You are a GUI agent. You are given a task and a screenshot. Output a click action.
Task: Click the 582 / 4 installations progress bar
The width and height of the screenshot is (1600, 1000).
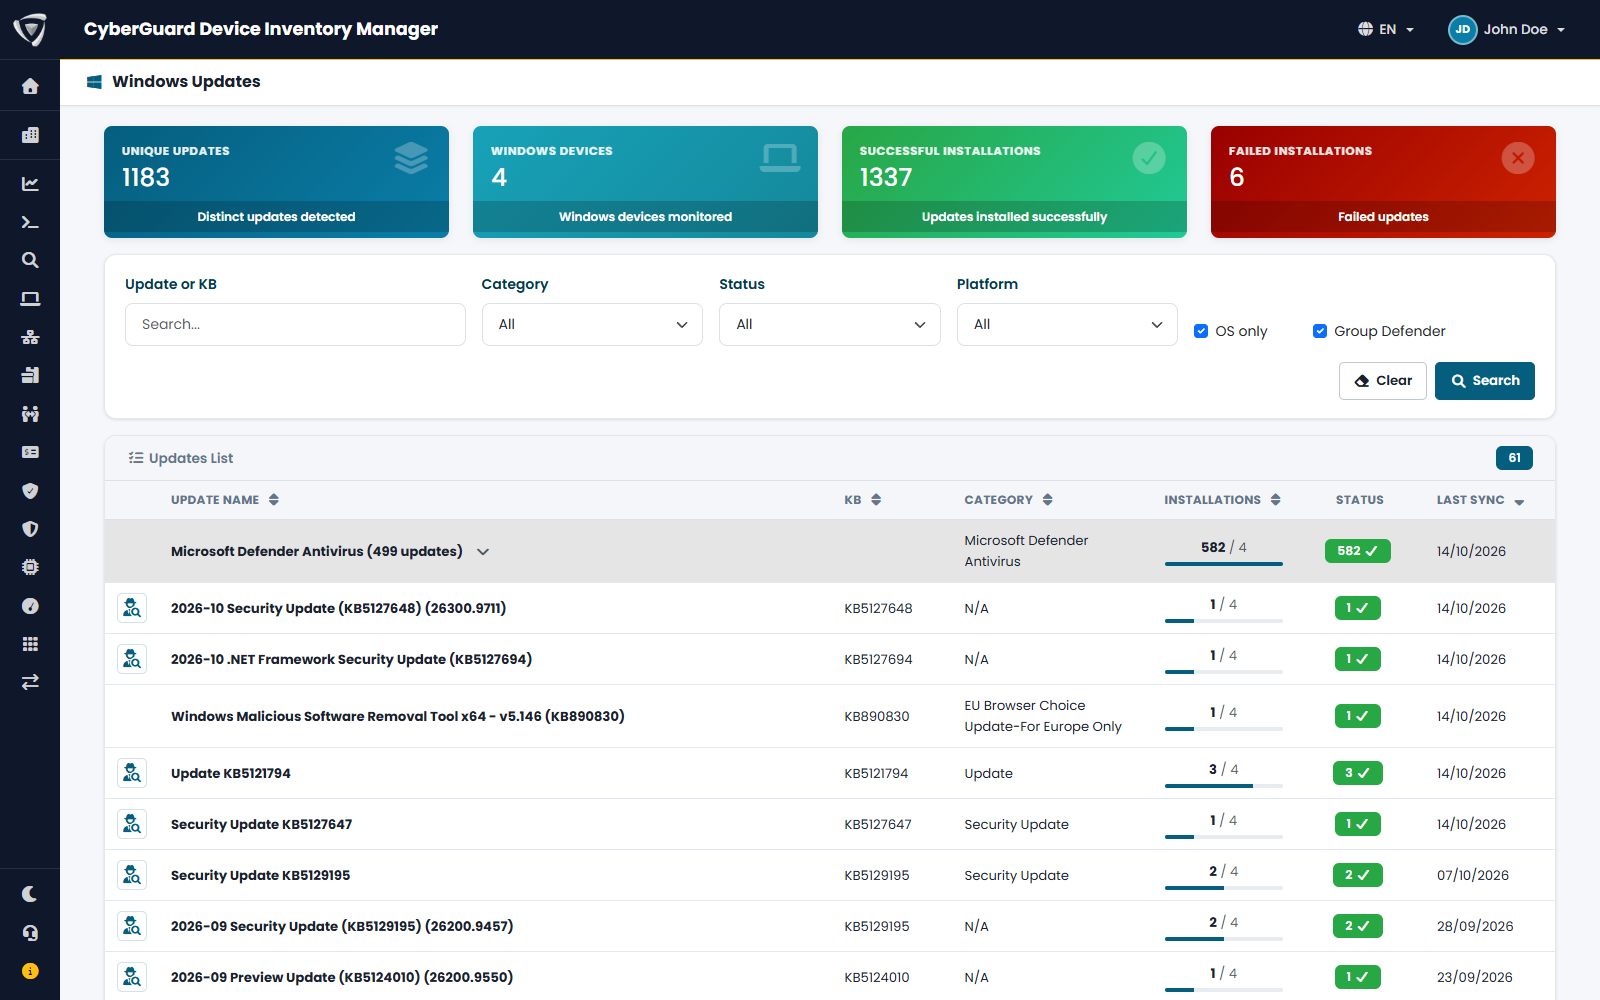[x=1224, y=564]
